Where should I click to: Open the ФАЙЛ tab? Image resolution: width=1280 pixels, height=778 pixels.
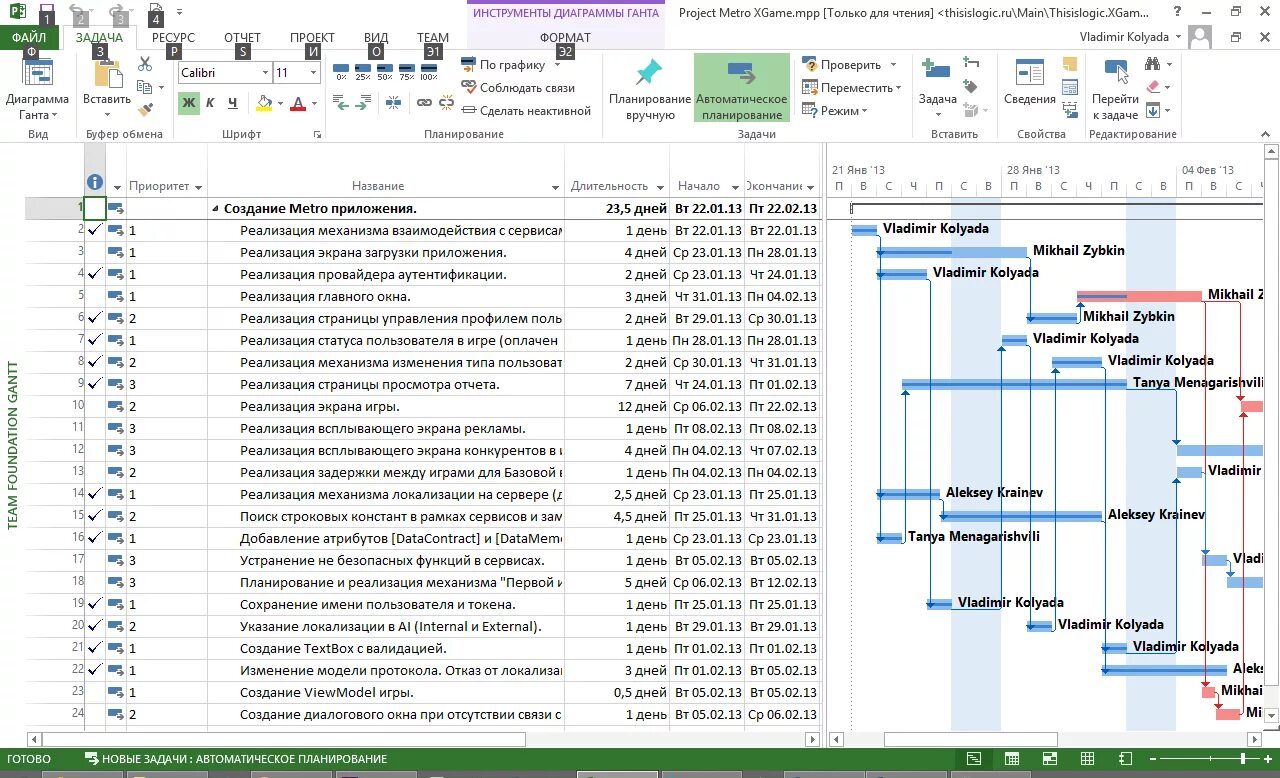click(31, 37)
